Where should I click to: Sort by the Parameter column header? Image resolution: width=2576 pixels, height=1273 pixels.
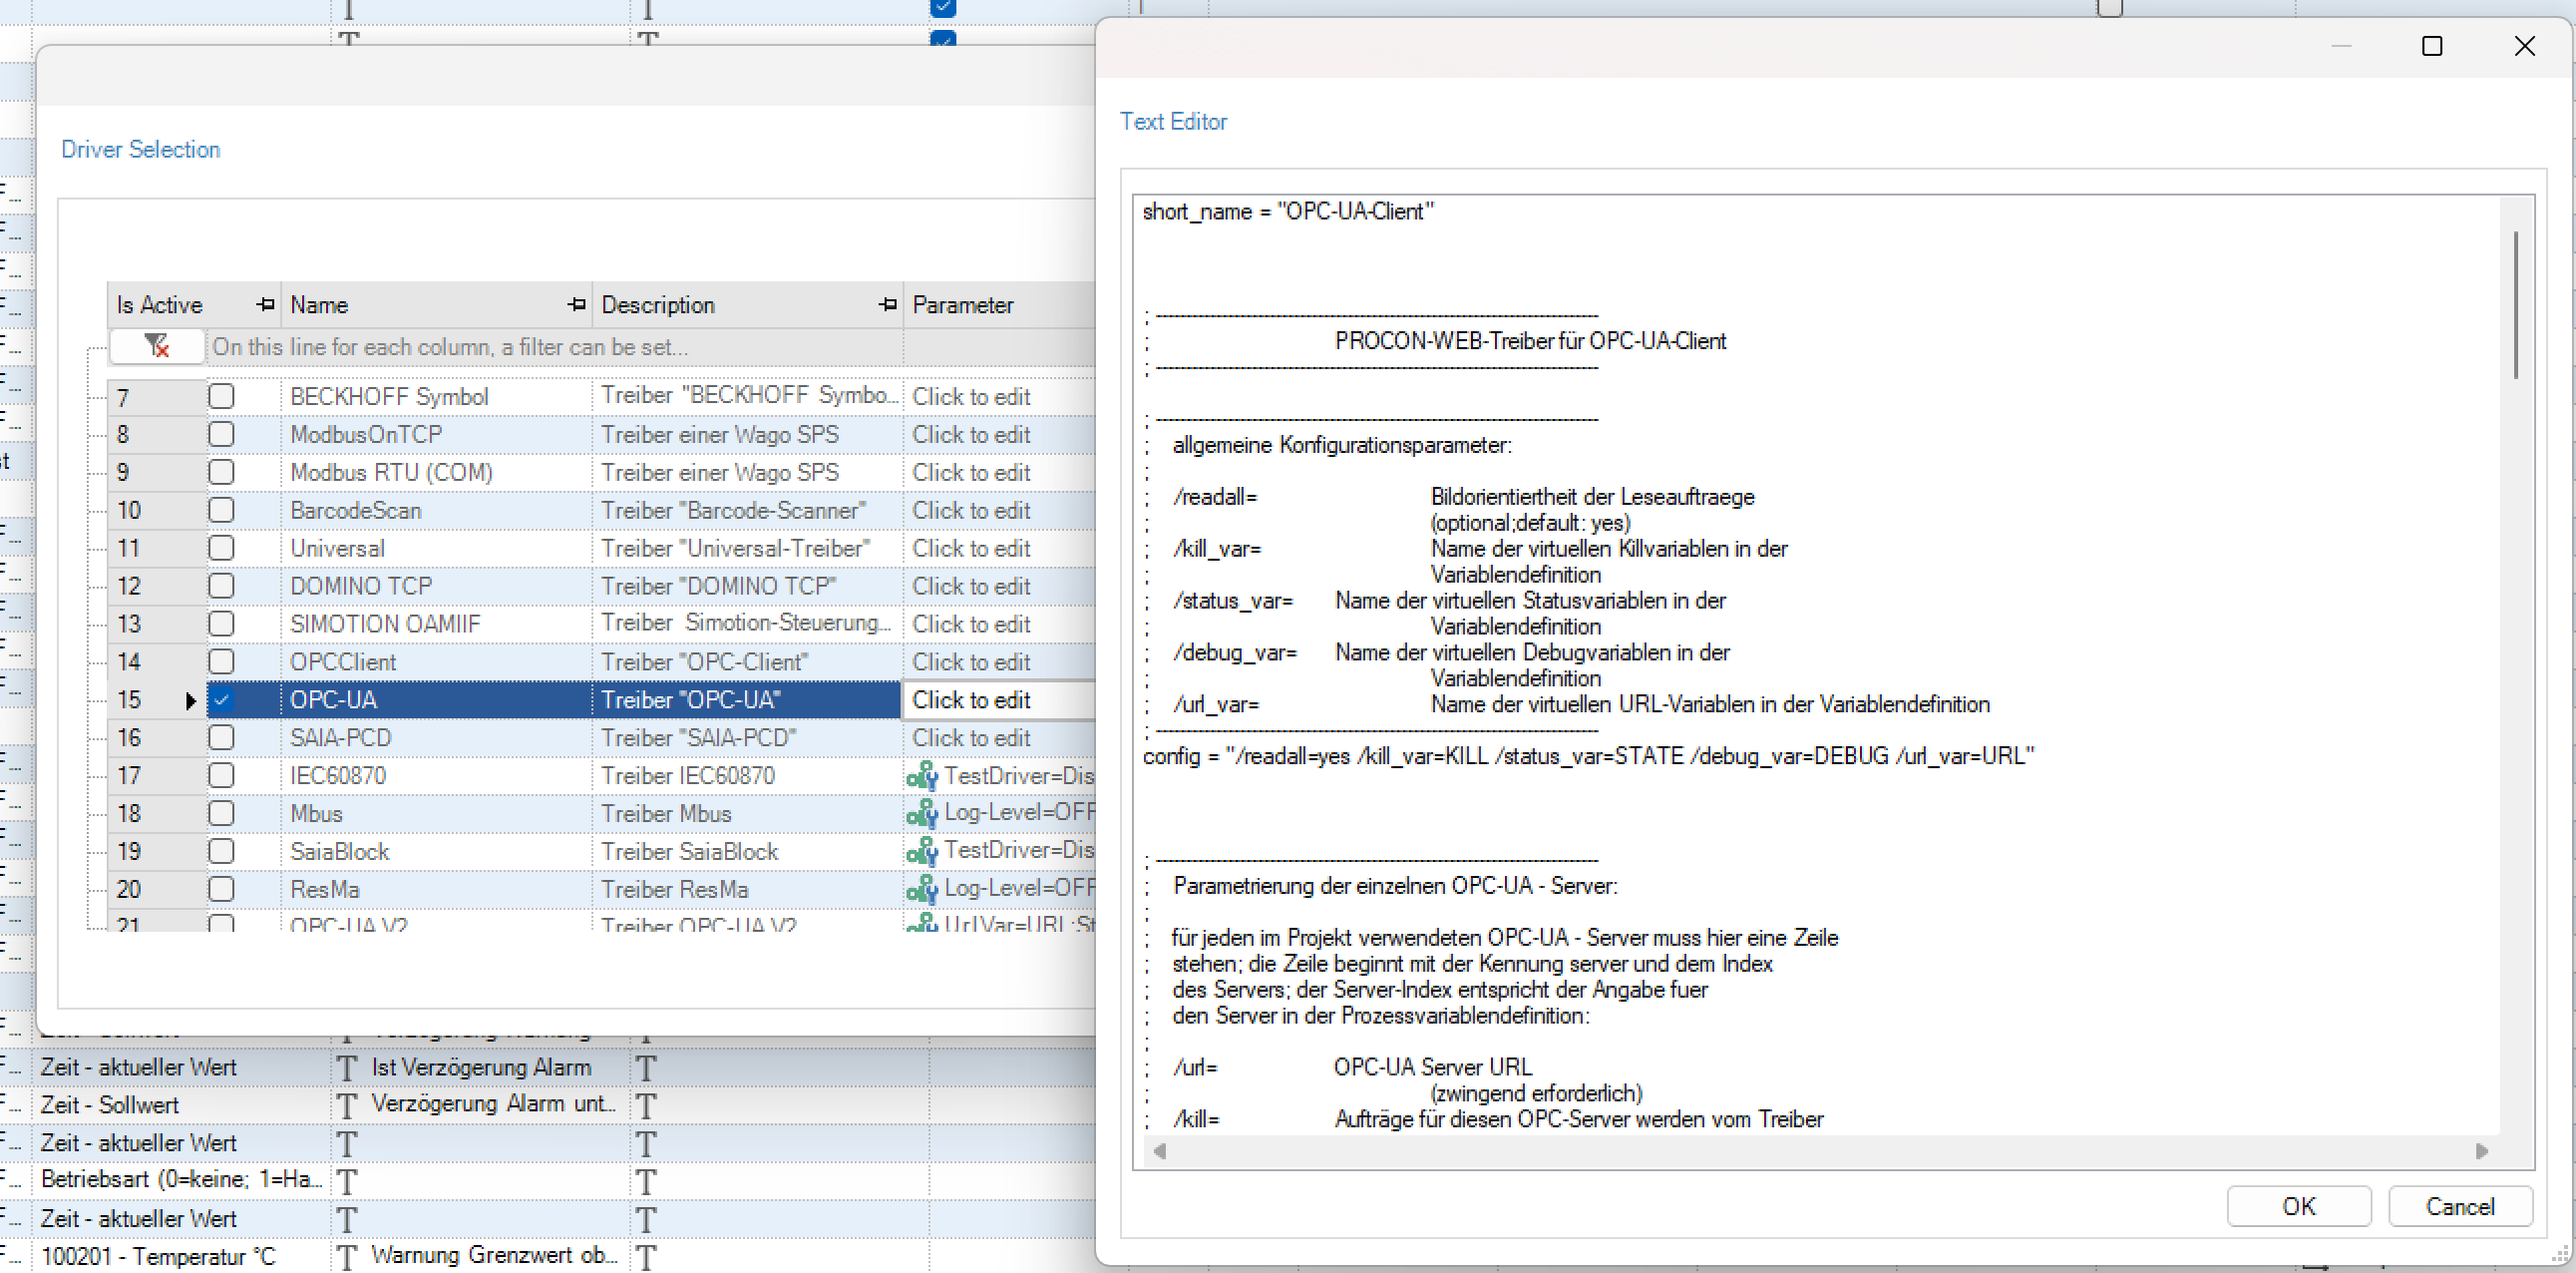click(x=1000, y=305)
